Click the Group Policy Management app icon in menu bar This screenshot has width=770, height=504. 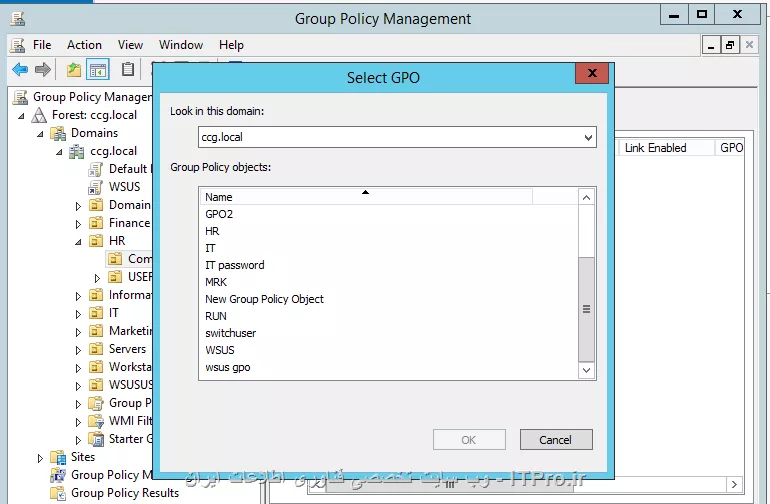point(18,45)
